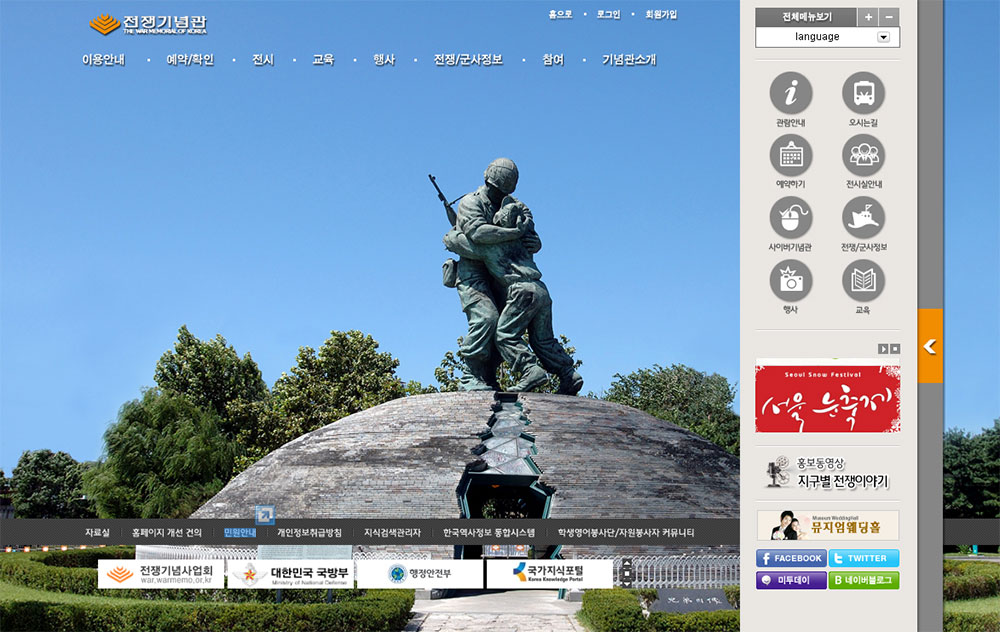Open the 전시 menu
This screenshot has height=632, width=1000.
coord(263,60)
